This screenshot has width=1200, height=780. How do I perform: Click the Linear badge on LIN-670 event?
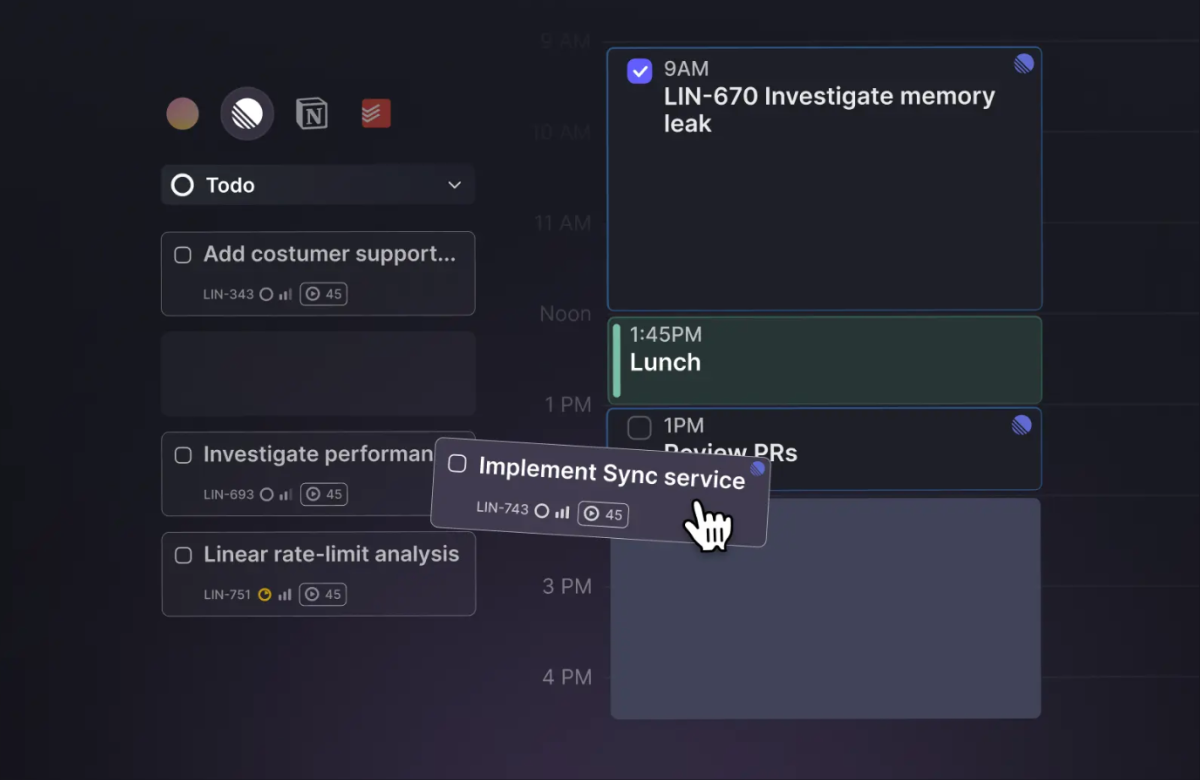pyautogui.click(x=1024, y=64)
